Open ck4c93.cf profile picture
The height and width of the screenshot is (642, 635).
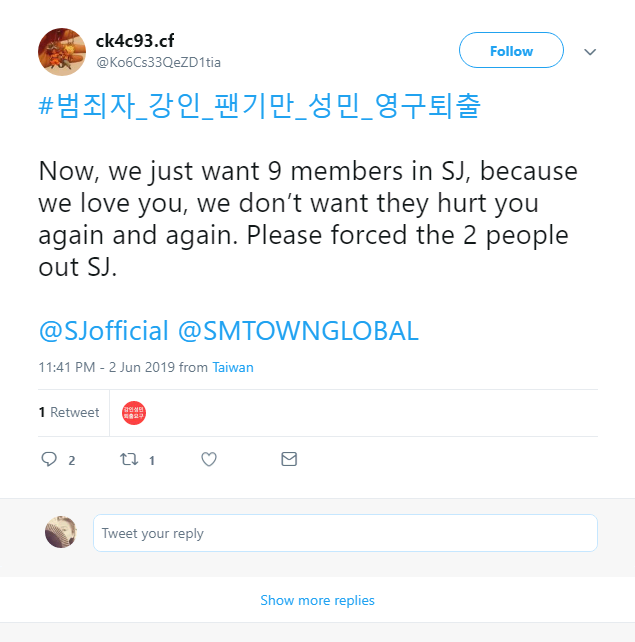(62, 52)
